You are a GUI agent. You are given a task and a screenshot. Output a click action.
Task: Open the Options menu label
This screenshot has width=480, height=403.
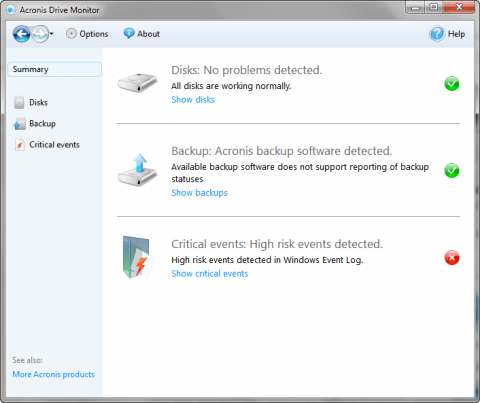(x=94, y=34)
